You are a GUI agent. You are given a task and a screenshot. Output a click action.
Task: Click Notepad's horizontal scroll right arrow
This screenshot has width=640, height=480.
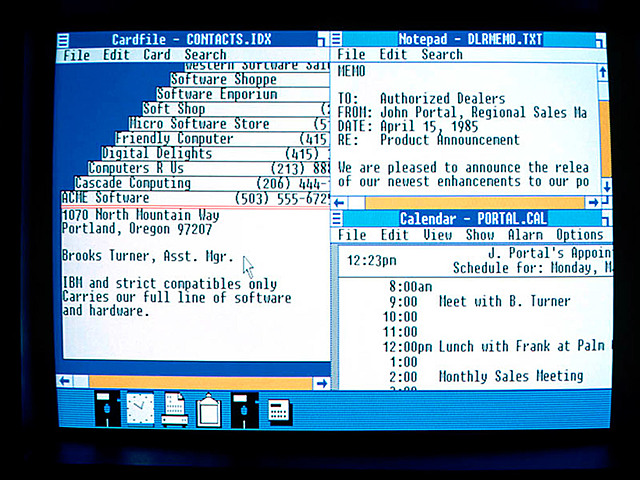[x=593, y=202]
